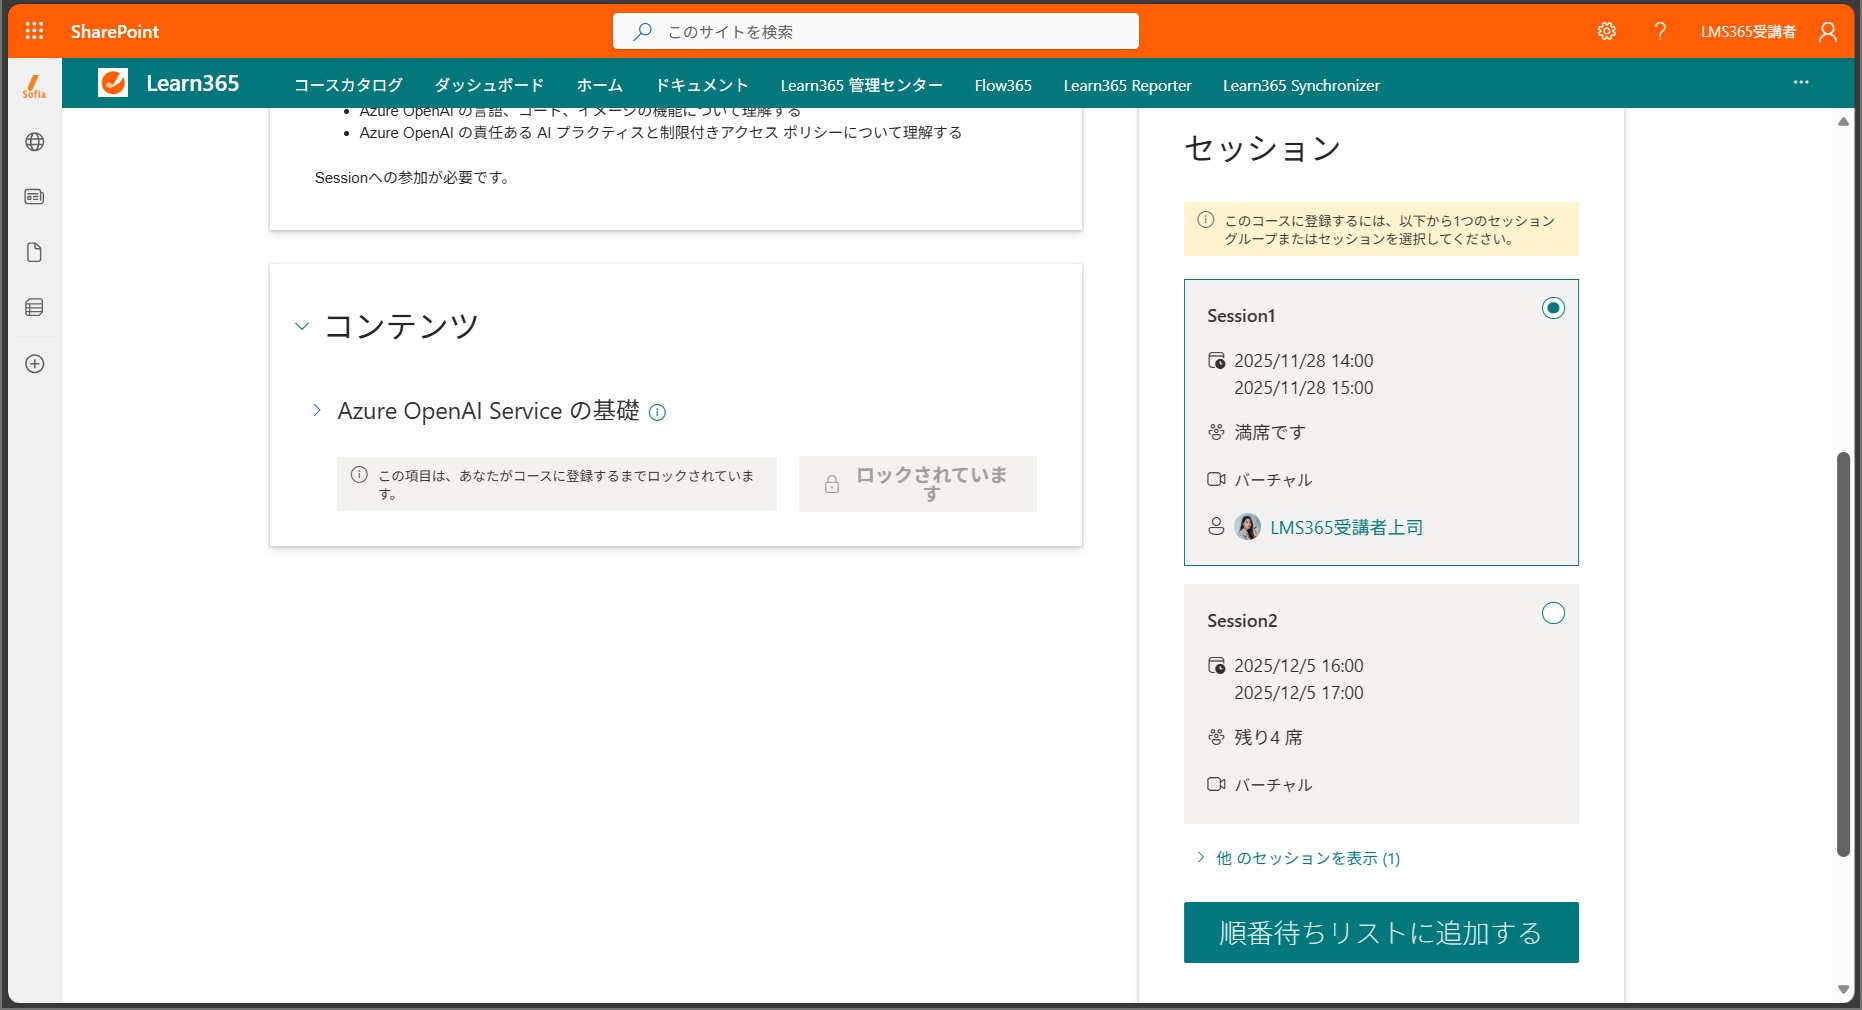Click the scrollbar down arrow

point(1843,989)
